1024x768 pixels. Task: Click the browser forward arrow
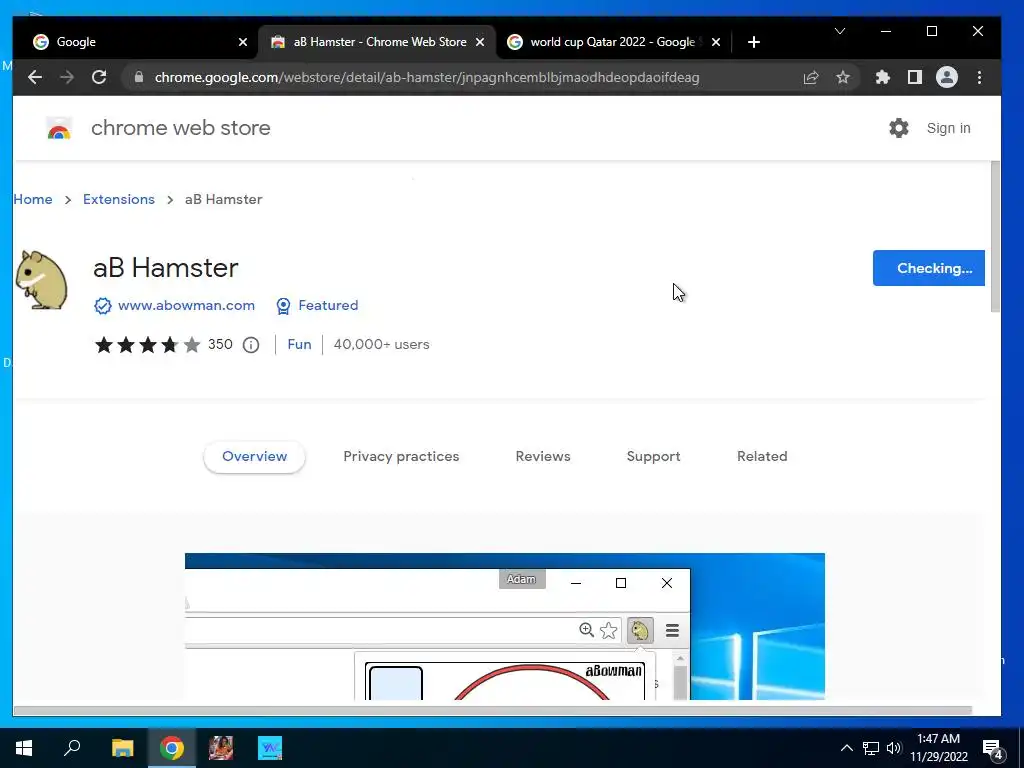pos(67,77)
